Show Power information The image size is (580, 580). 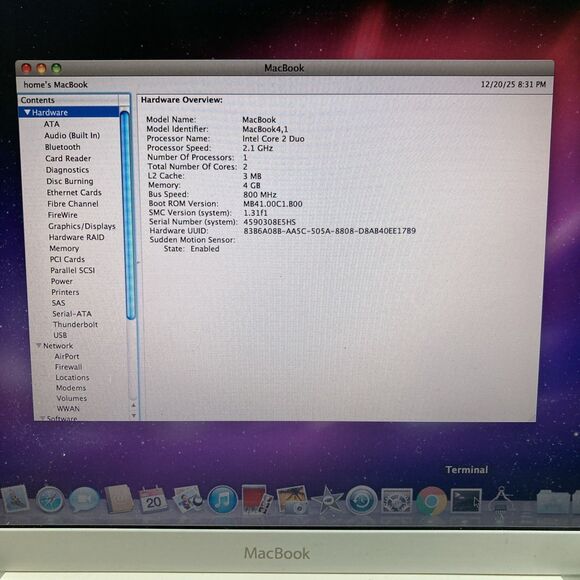(61, 281)
